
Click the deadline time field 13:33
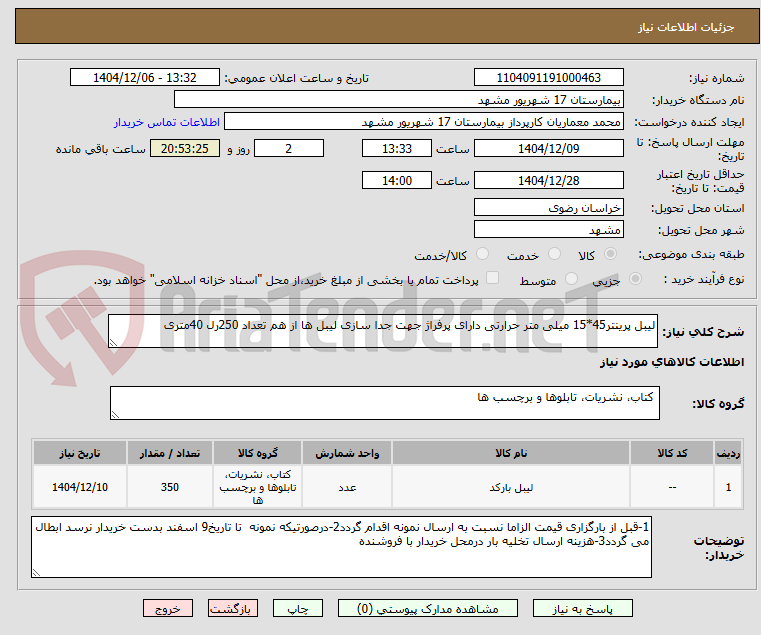tap(397, 148)
